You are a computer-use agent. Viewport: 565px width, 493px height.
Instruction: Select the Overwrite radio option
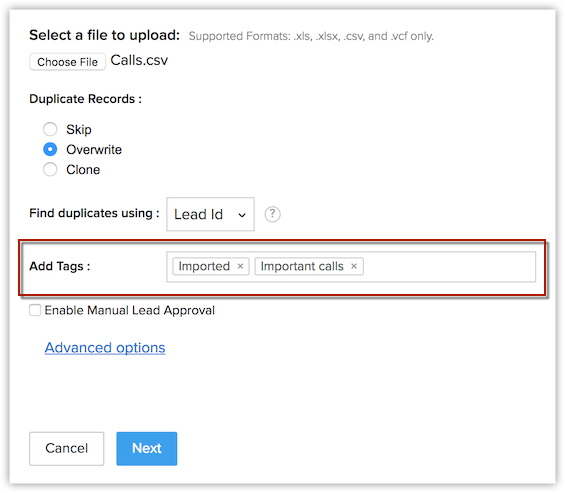[x=50, y=149]
